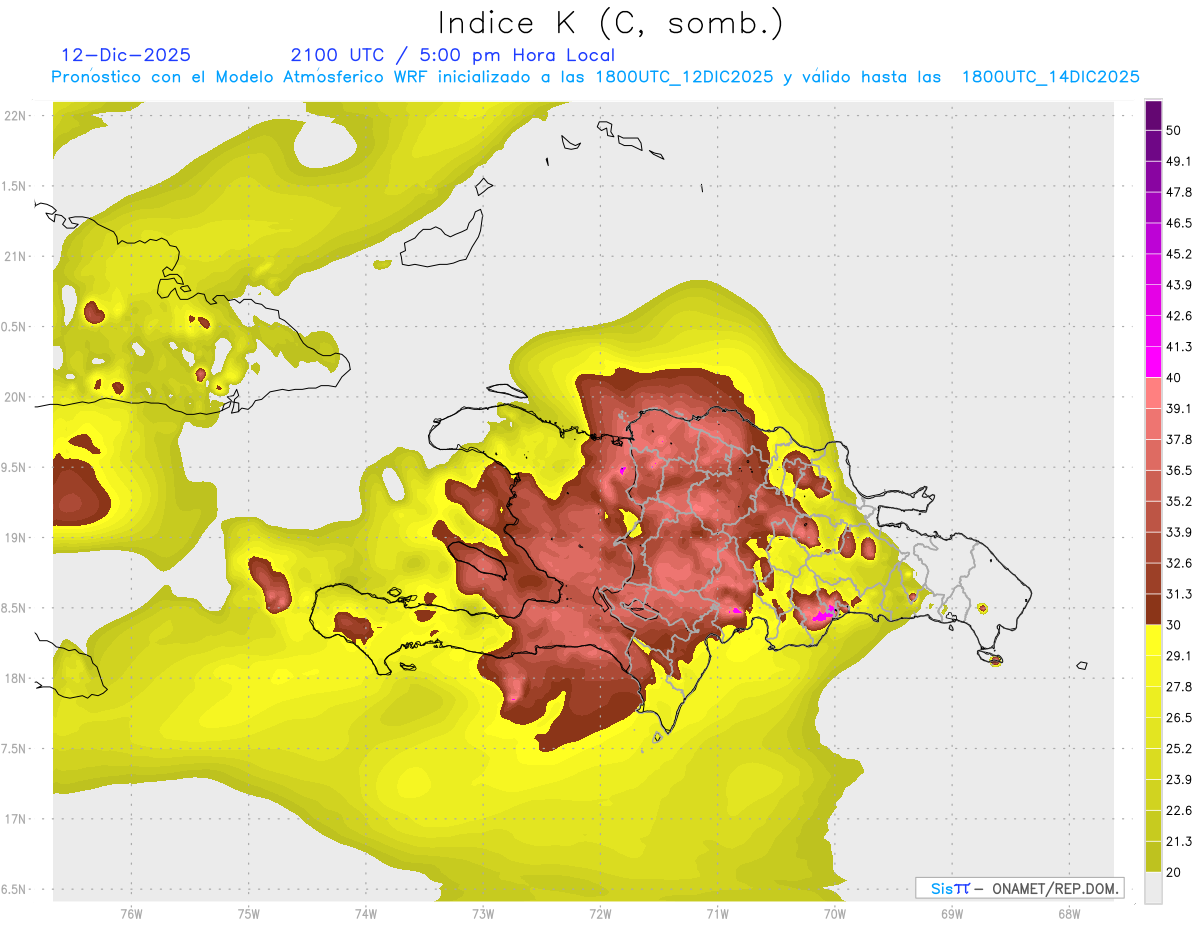Click the legend value "29.1"
The image size is (1200, 927).
click(1179, 655)
